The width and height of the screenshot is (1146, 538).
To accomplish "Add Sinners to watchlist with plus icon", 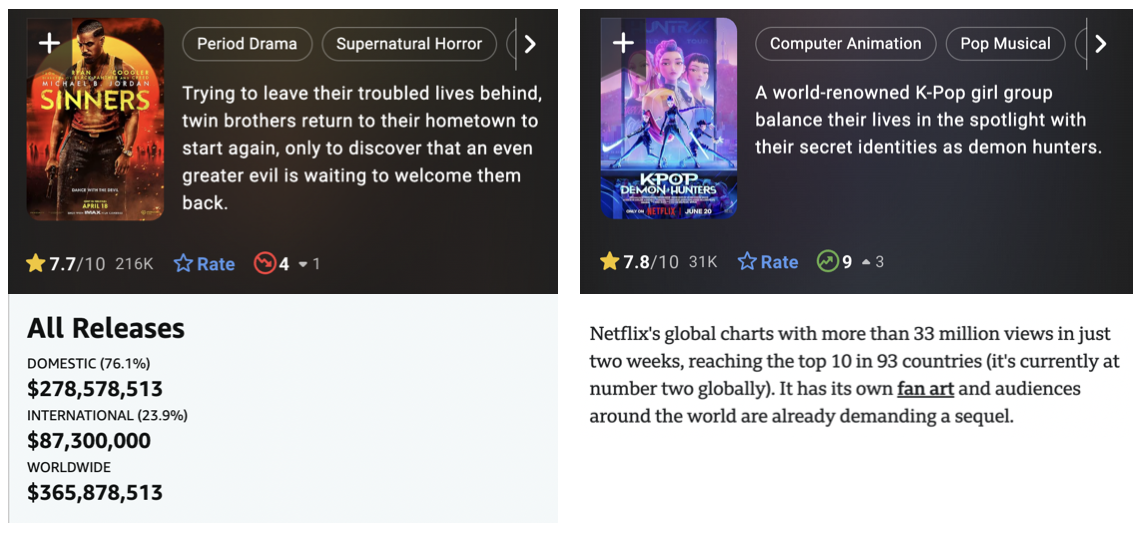I will (49, 43).
